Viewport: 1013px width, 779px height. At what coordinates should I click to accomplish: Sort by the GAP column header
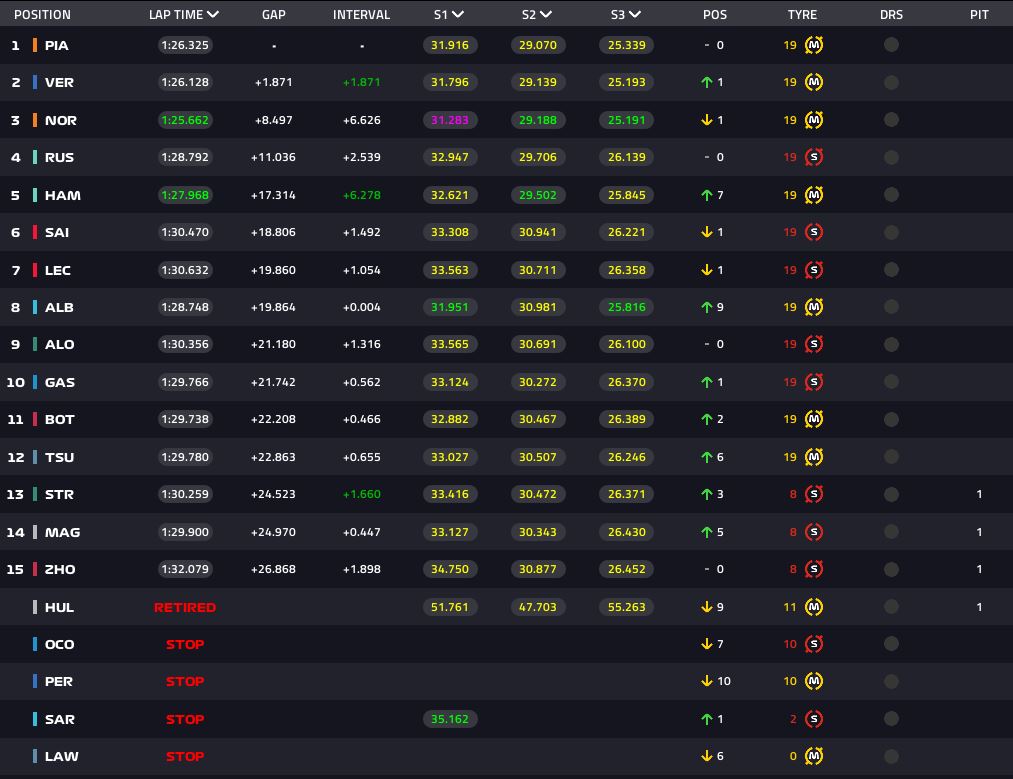pyautogui.click(x=273, y=15)
